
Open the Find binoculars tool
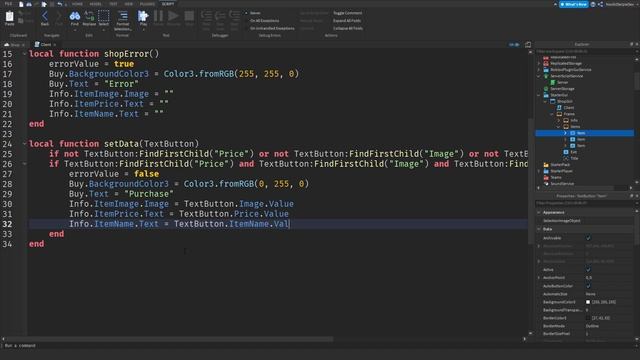pos(75,16)
